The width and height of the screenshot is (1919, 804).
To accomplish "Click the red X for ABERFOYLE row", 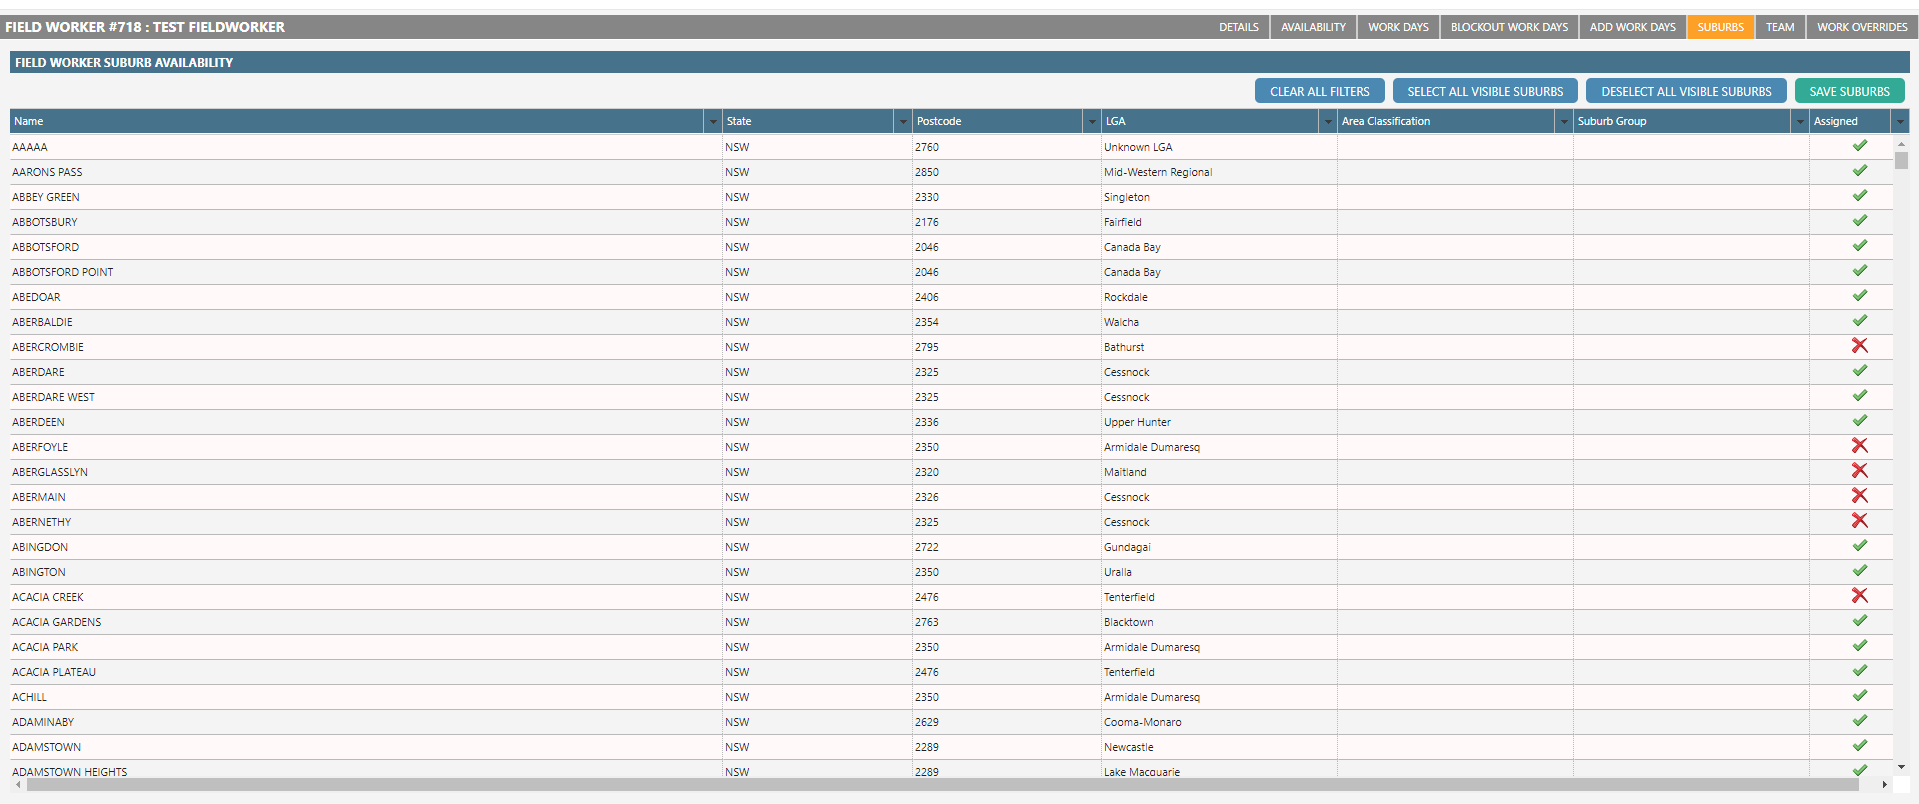I will (x=1859, y=446).
